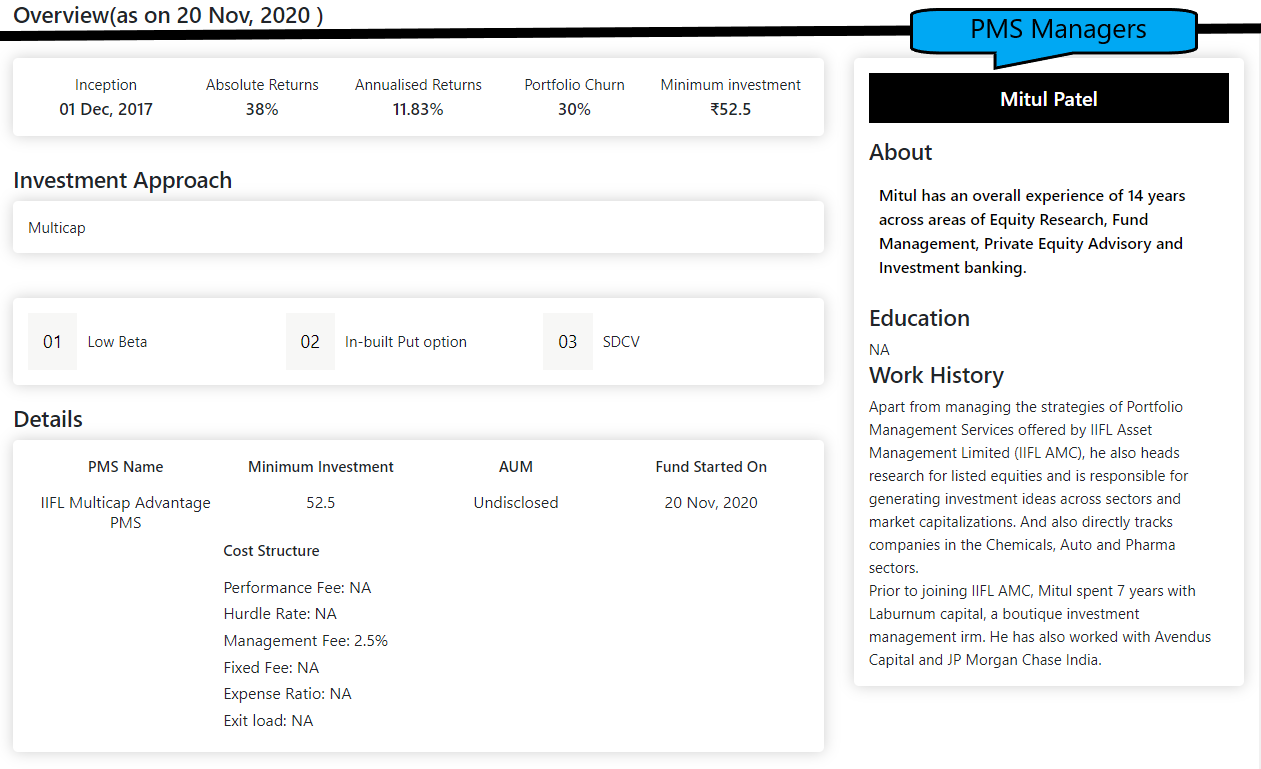
Task: Select the SDCV feature
Action: 621,342
